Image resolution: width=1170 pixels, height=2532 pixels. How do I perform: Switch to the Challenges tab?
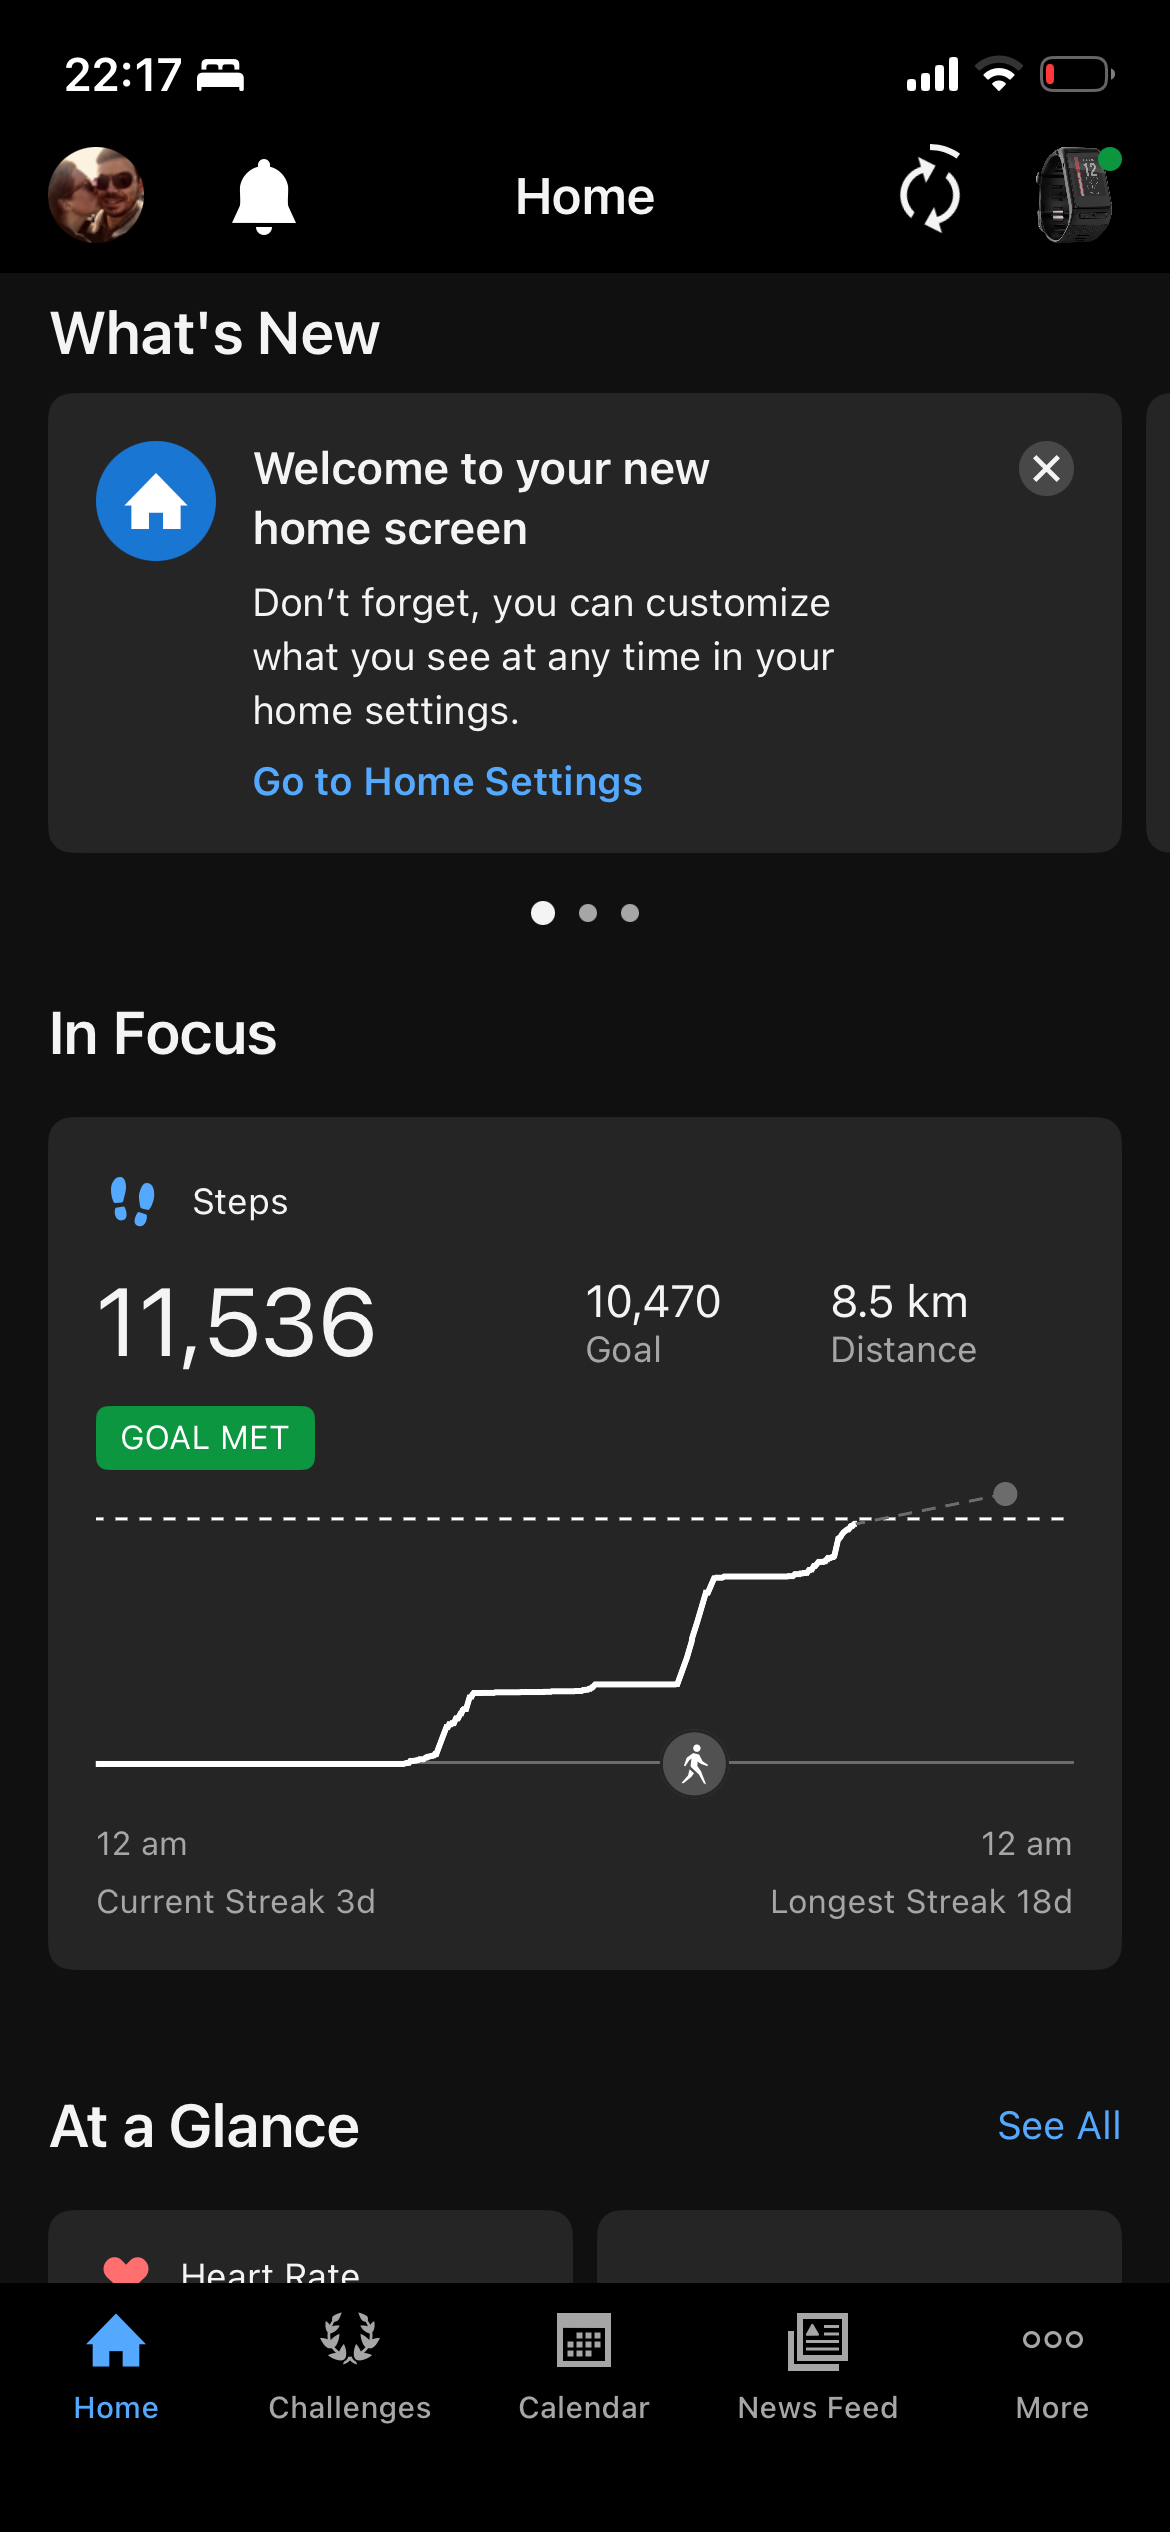(x=350, y=2366)
